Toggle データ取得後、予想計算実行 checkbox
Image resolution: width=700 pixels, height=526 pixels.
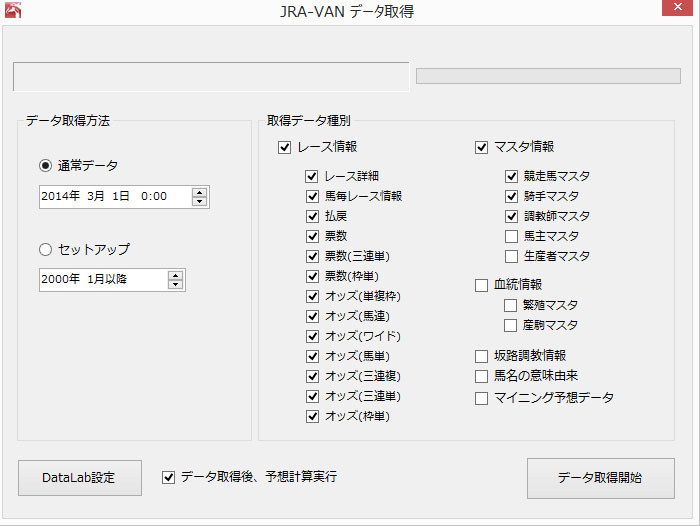coord(168,478)
